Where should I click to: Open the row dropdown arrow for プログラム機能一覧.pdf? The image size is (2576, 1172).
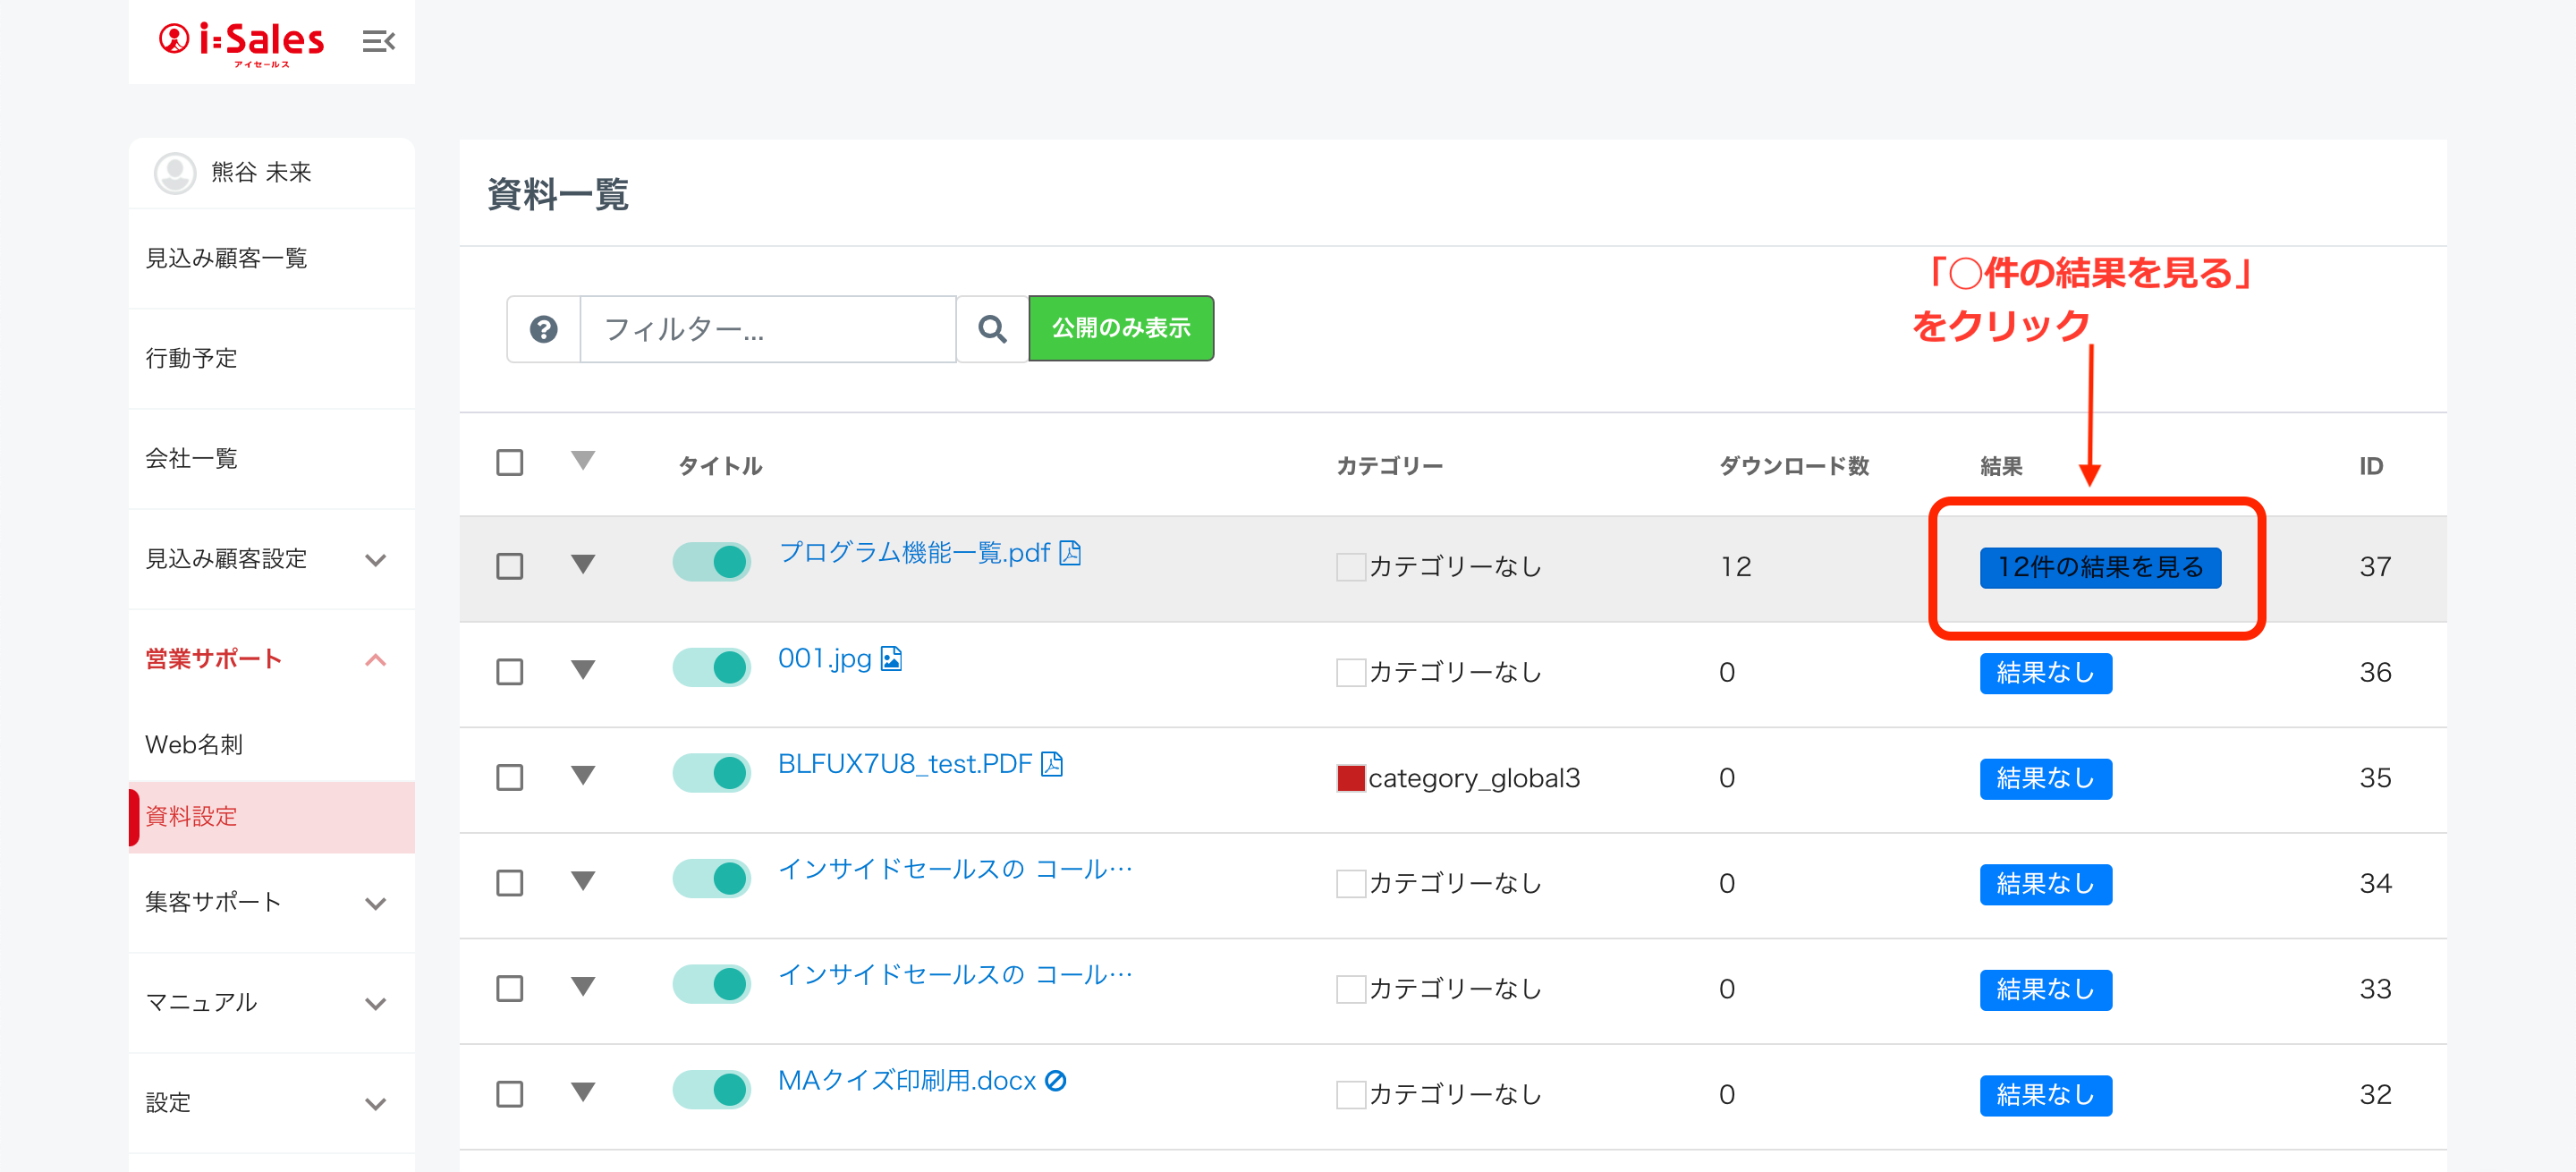[583, 564]
